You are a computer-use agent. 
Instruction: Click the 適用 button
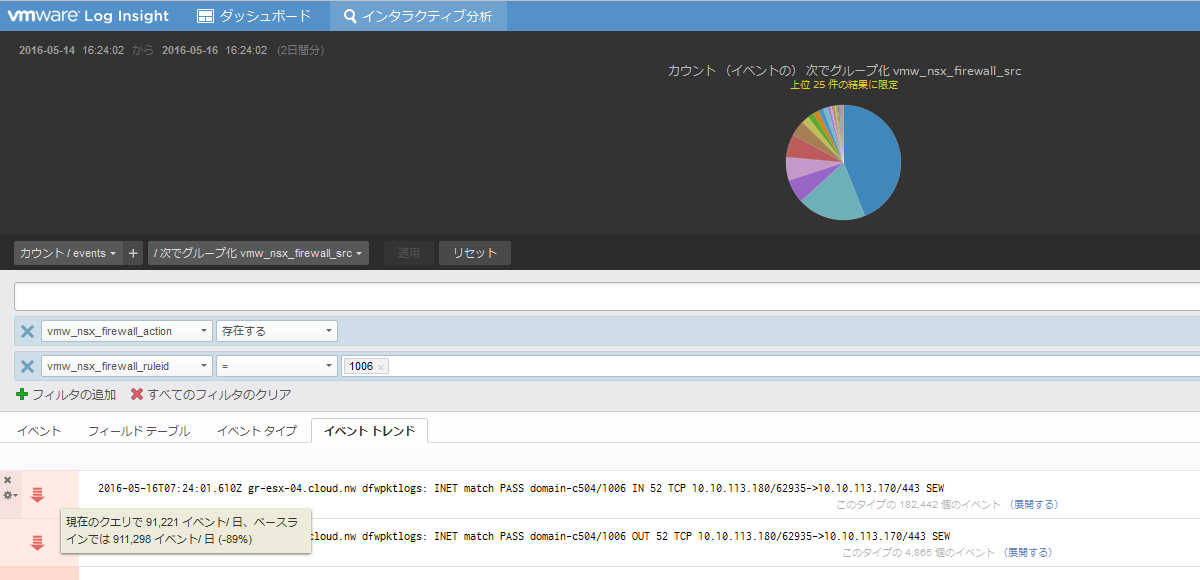[x=409, y=253]
